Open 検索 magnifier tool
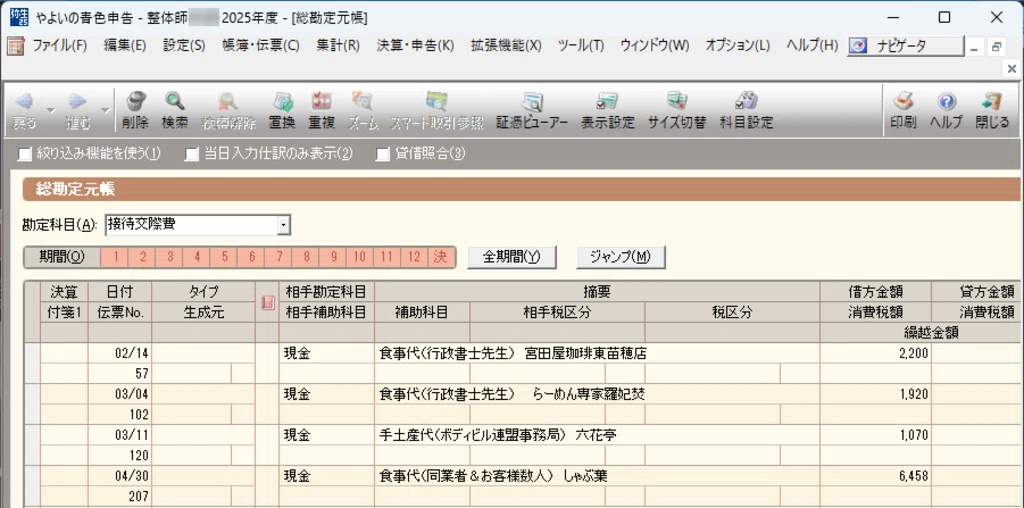The image size is (1024, 508). tap(174, 101)
